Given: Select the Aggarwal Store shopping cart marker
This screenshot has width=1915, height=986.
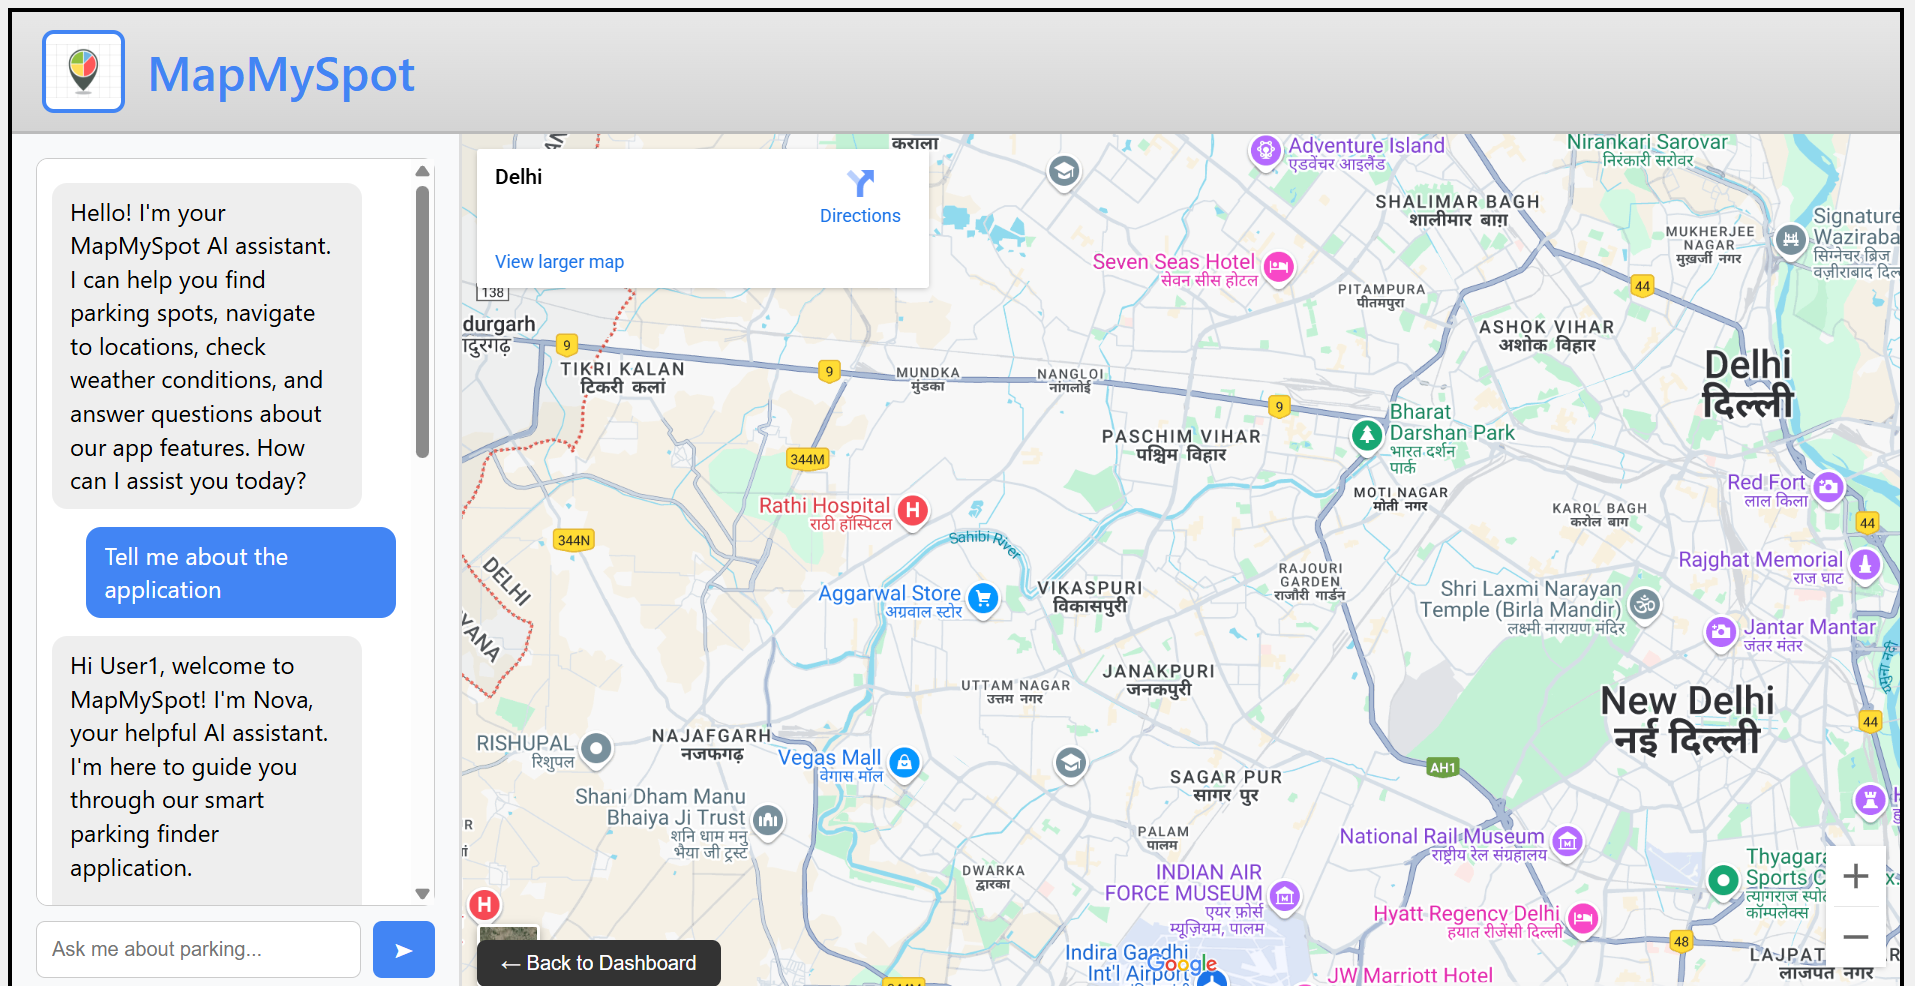Looking at the screenshot, I should (984, 599).
